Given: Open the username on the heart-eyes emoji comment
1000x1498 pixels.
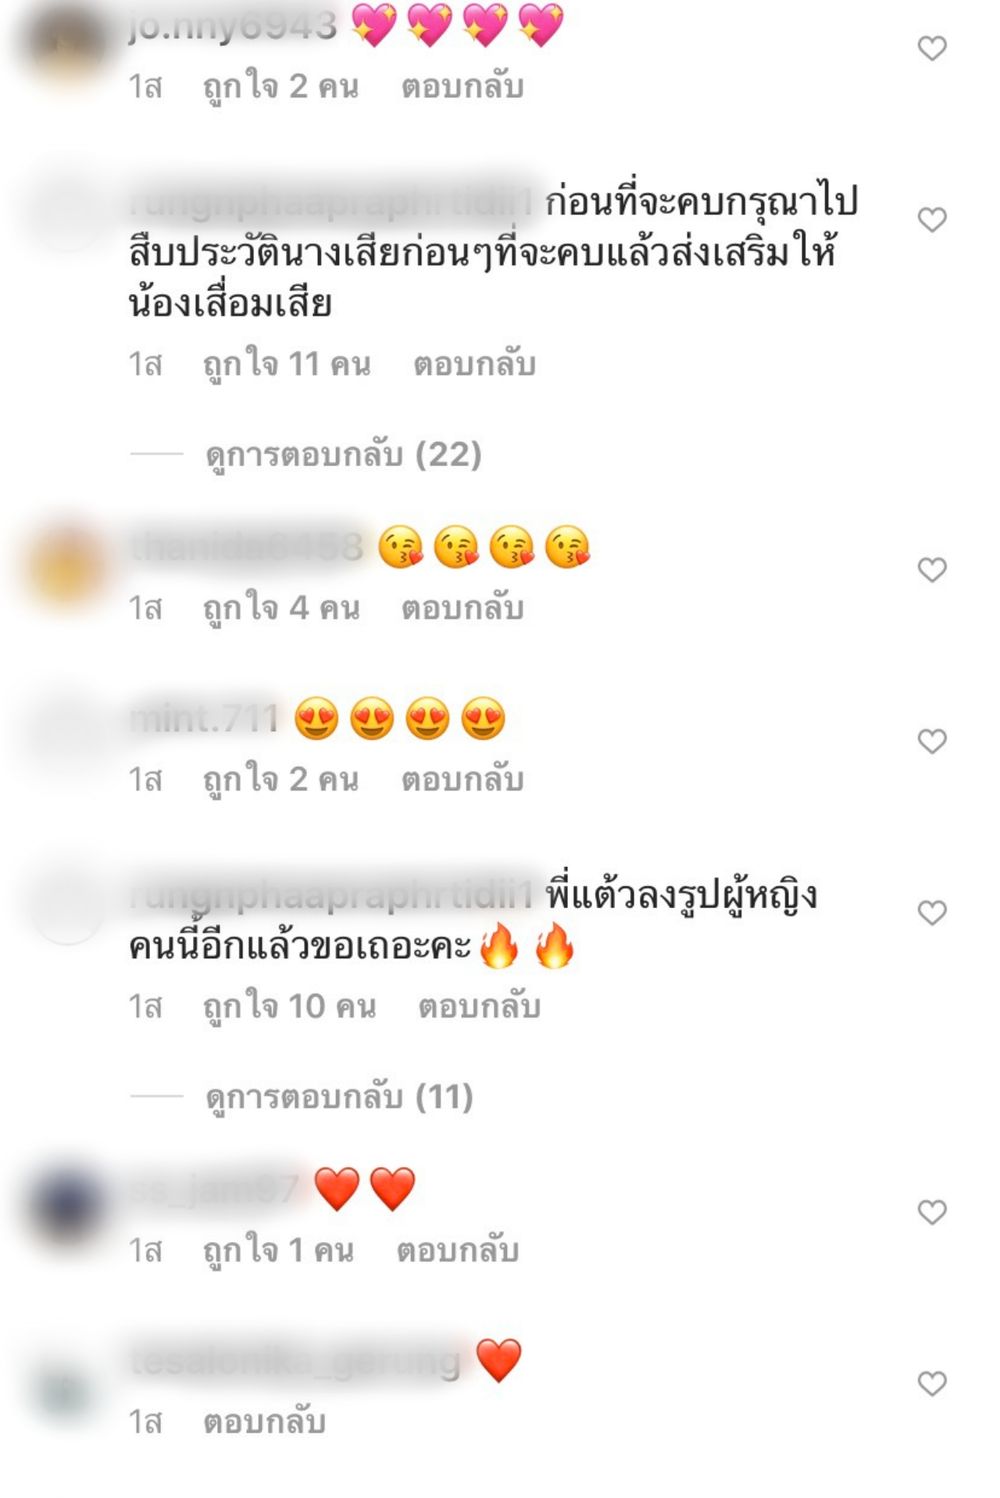Looking at the screenshot, I should pos(204,718).
